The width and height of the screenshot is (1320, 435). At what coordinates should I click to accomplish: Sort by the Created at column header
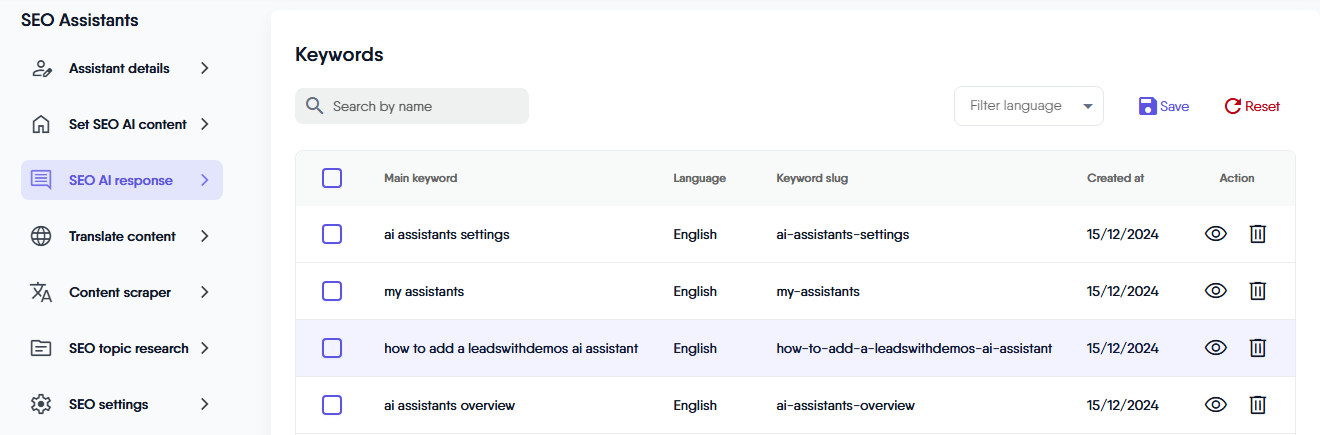click(1115, 178)
